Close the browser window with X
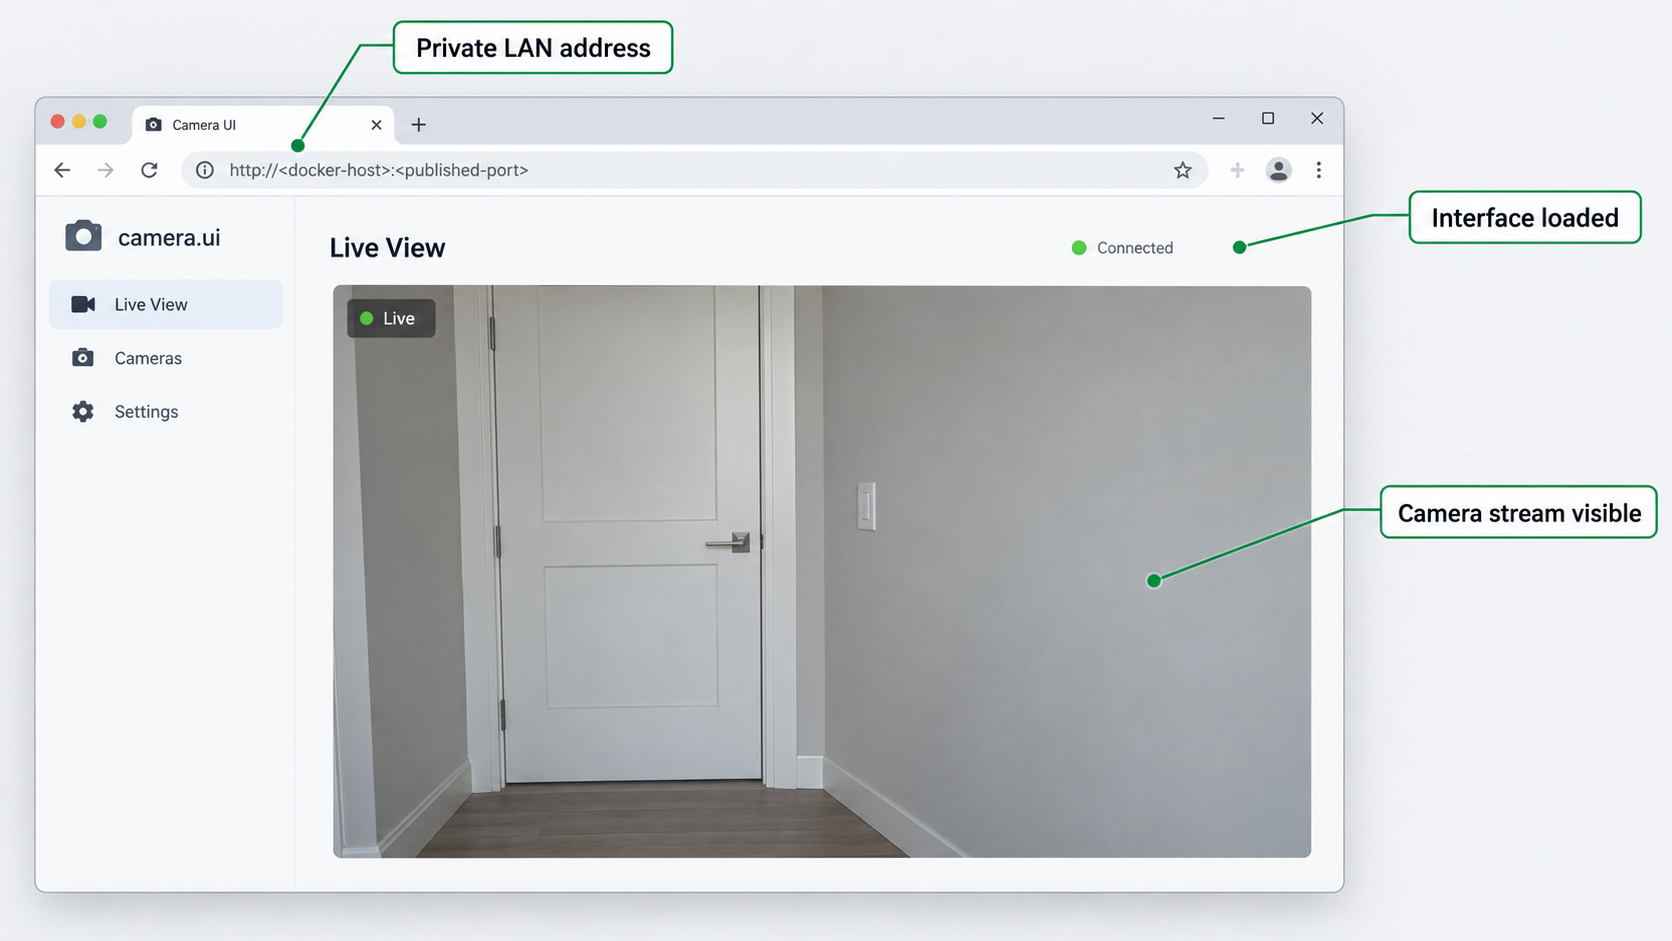Viewport: 1672px width, 941px height. point(1317,118)
